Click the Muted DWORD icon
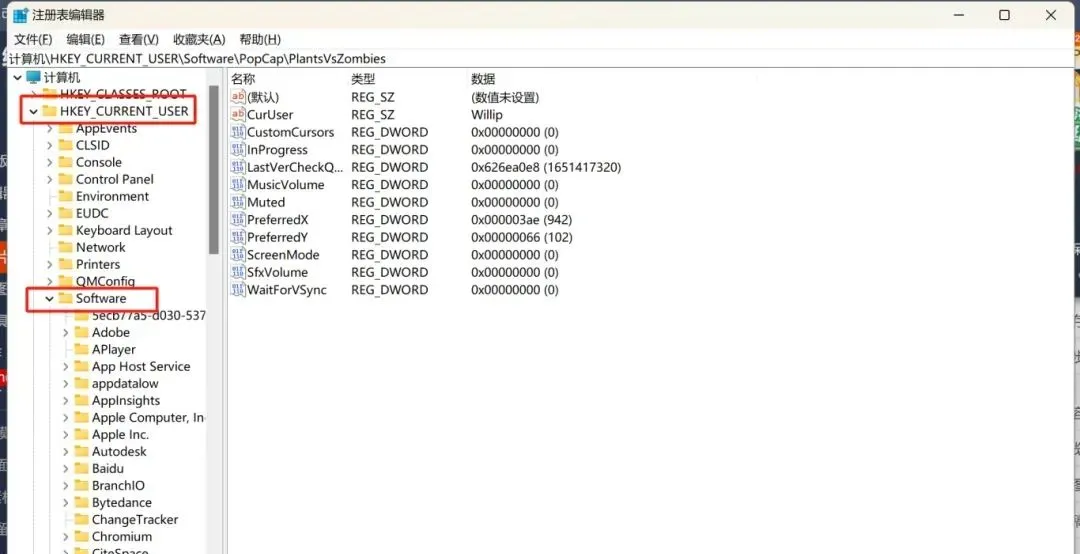Image resolution: width=1080 pixels, height=554 pixels. [x=238, y=203]
